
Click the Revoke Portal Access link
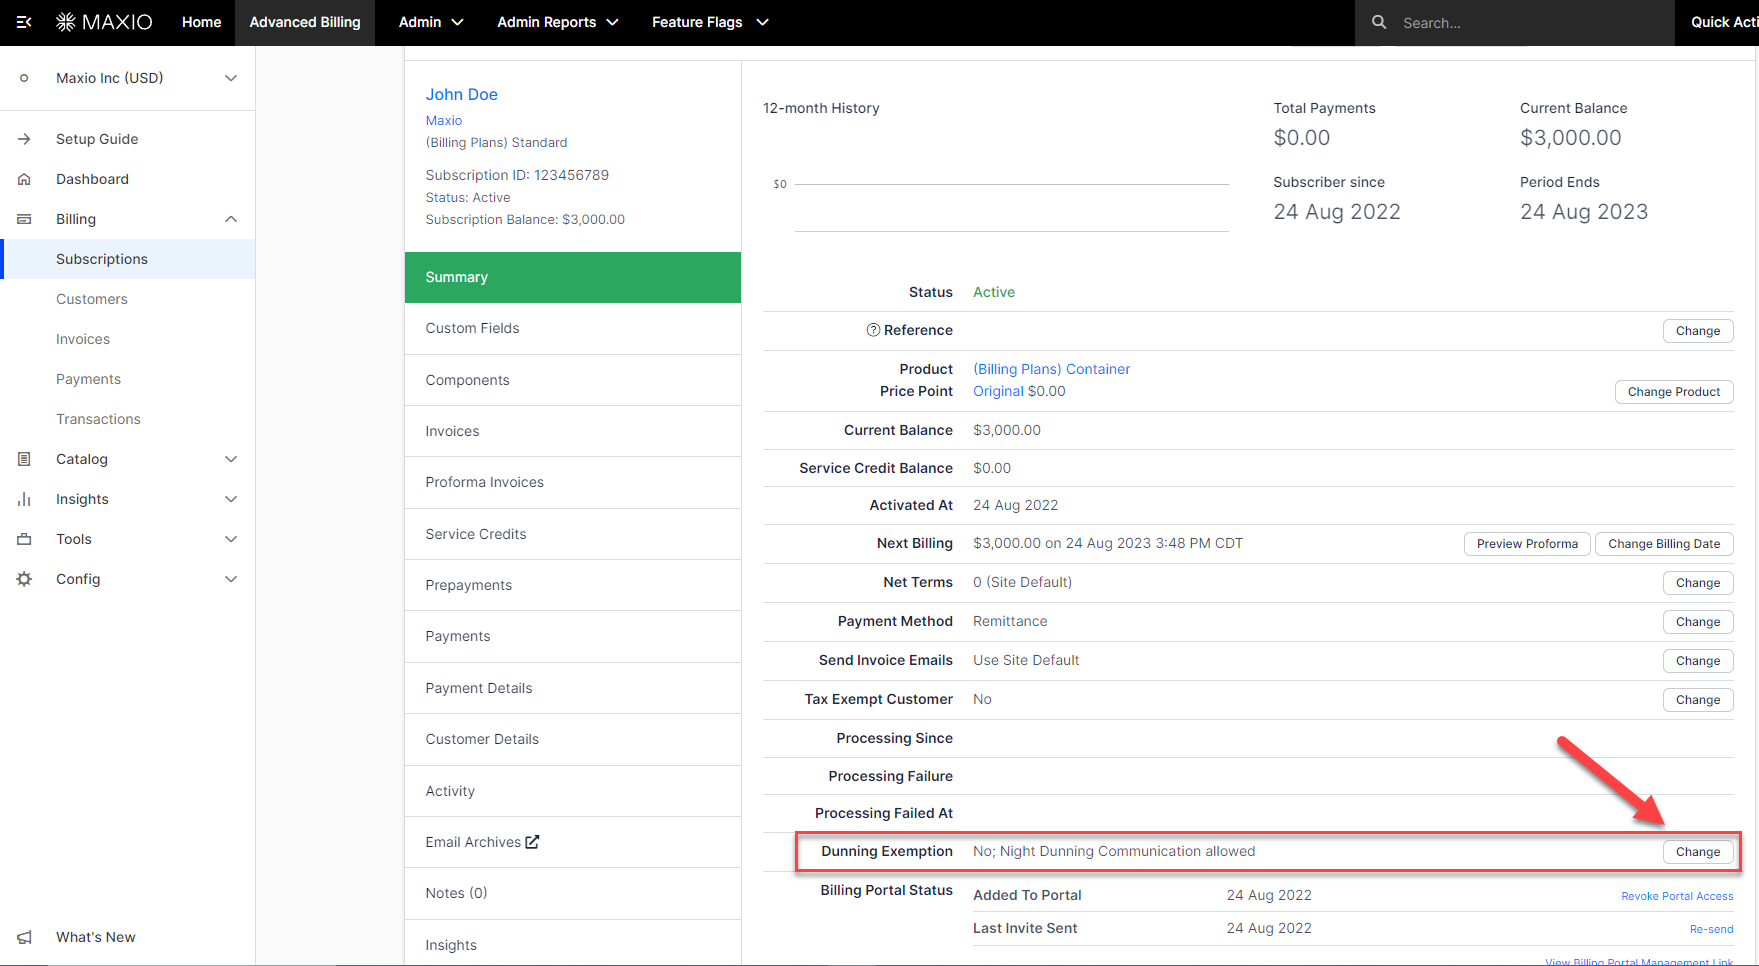pos(1676,896)
